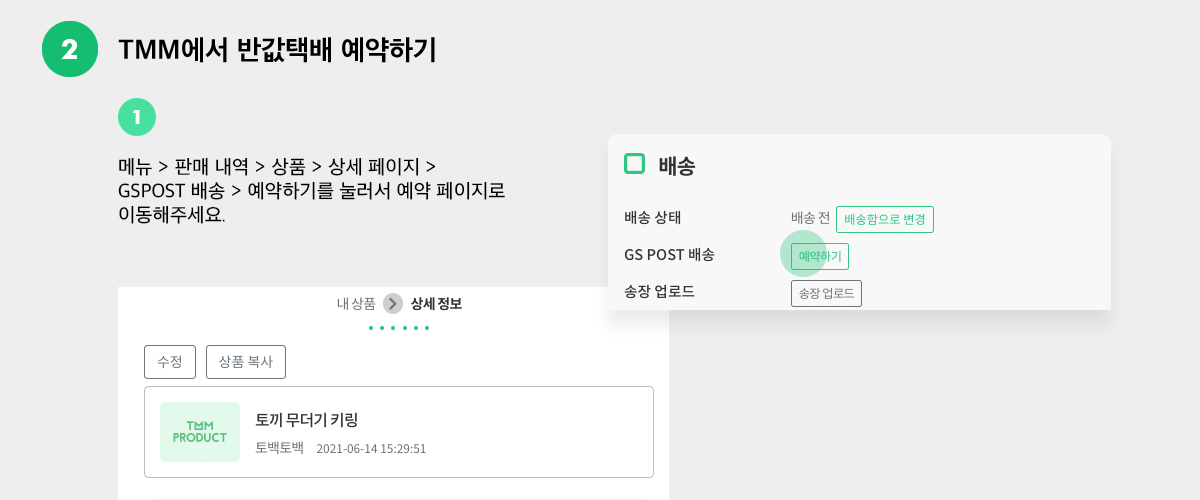Screen dimensions: 1200x500
Task: Click the 배송 전 status text
Action: point(810,218)
